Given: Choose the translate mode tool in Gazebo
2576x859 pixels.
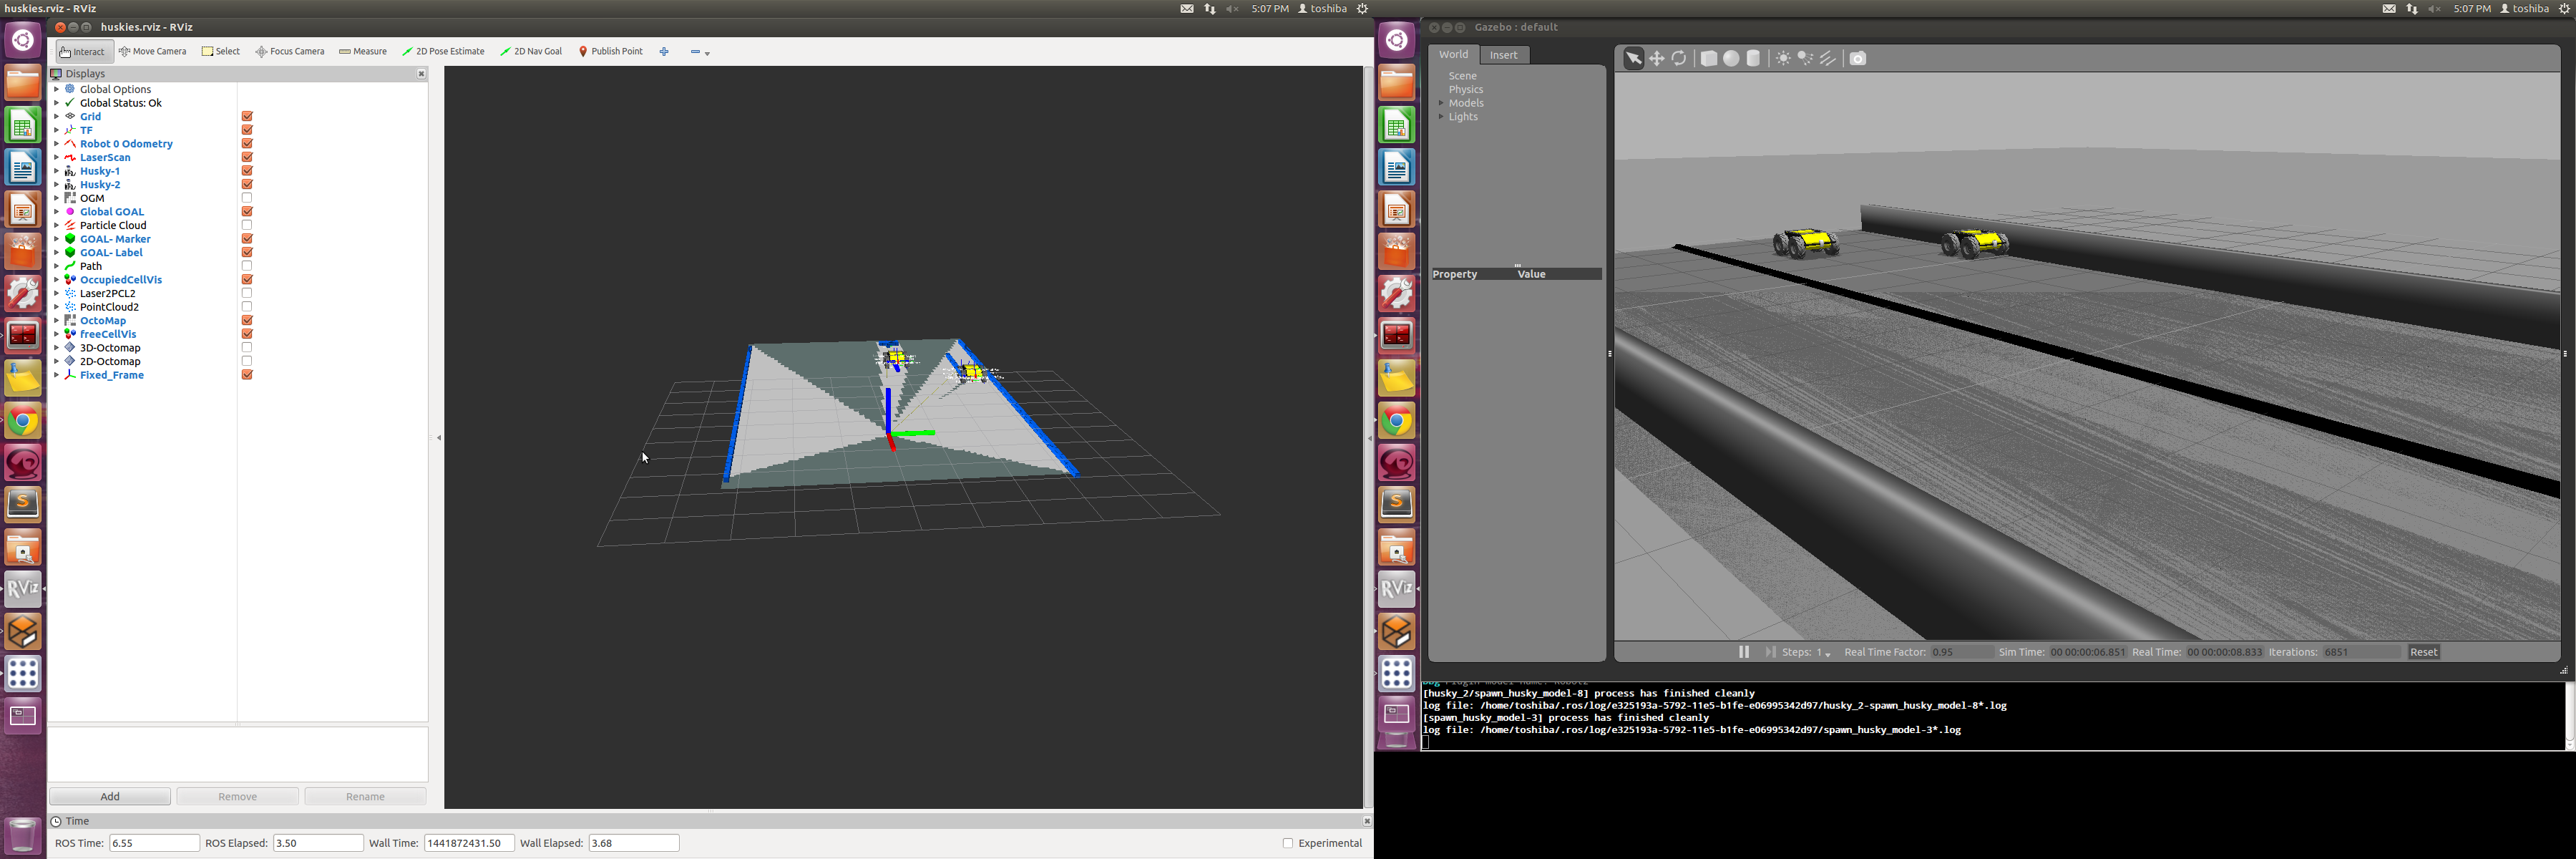Looking at the screenshot, I should click(1657, 59).
